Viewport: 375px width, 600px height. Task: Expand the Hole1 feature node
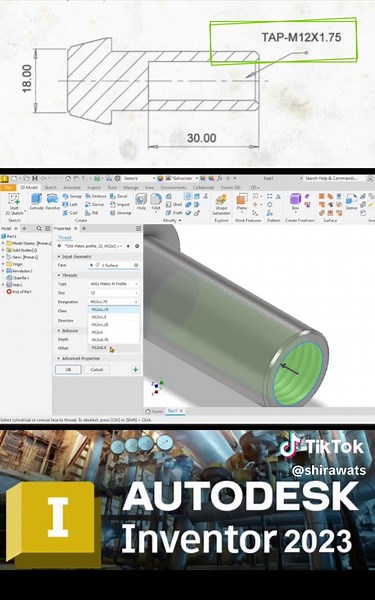click(3, 285)
